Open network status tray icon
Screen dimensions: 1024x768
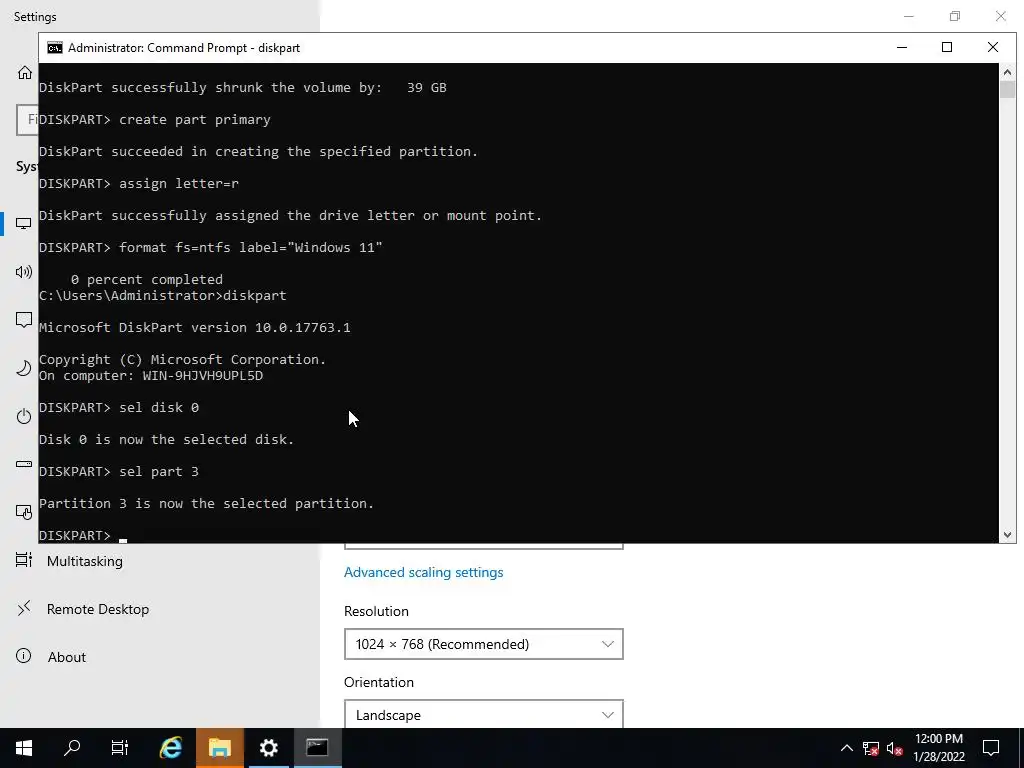871,748
